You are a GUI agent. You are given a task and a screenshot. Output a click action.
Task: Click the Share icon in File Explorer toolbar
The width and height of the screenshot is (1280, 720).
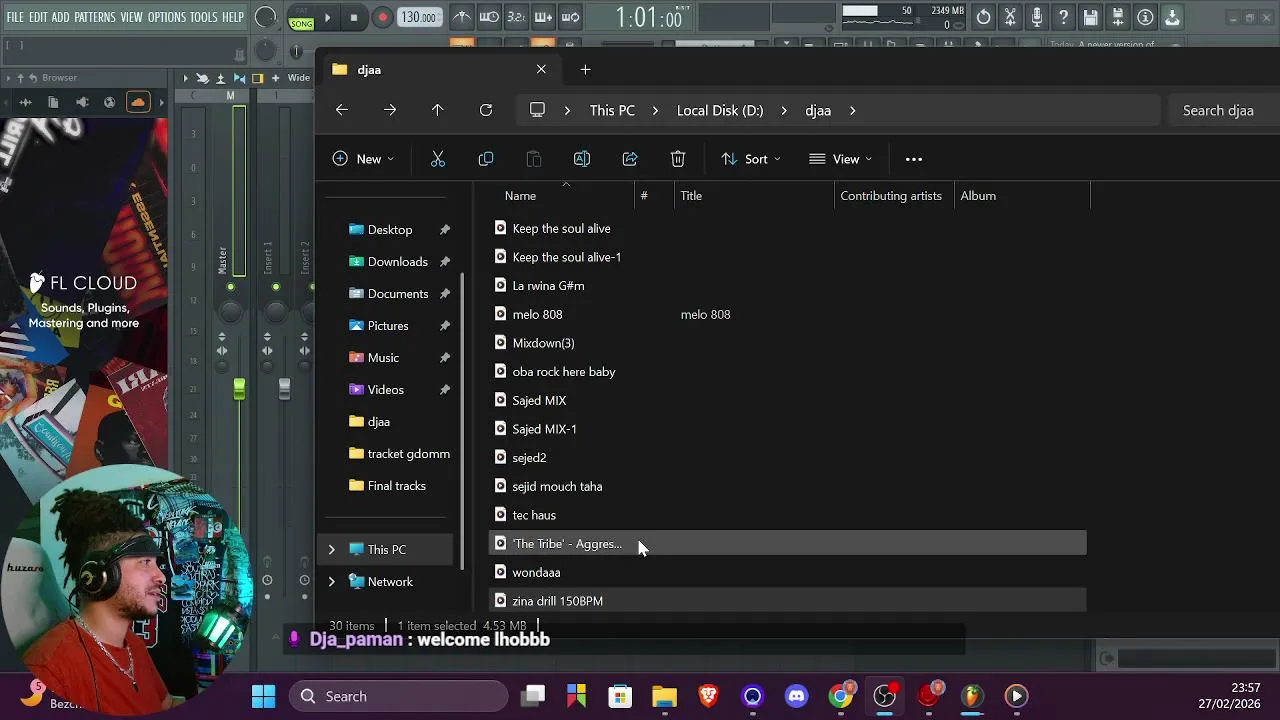point(630,159)
